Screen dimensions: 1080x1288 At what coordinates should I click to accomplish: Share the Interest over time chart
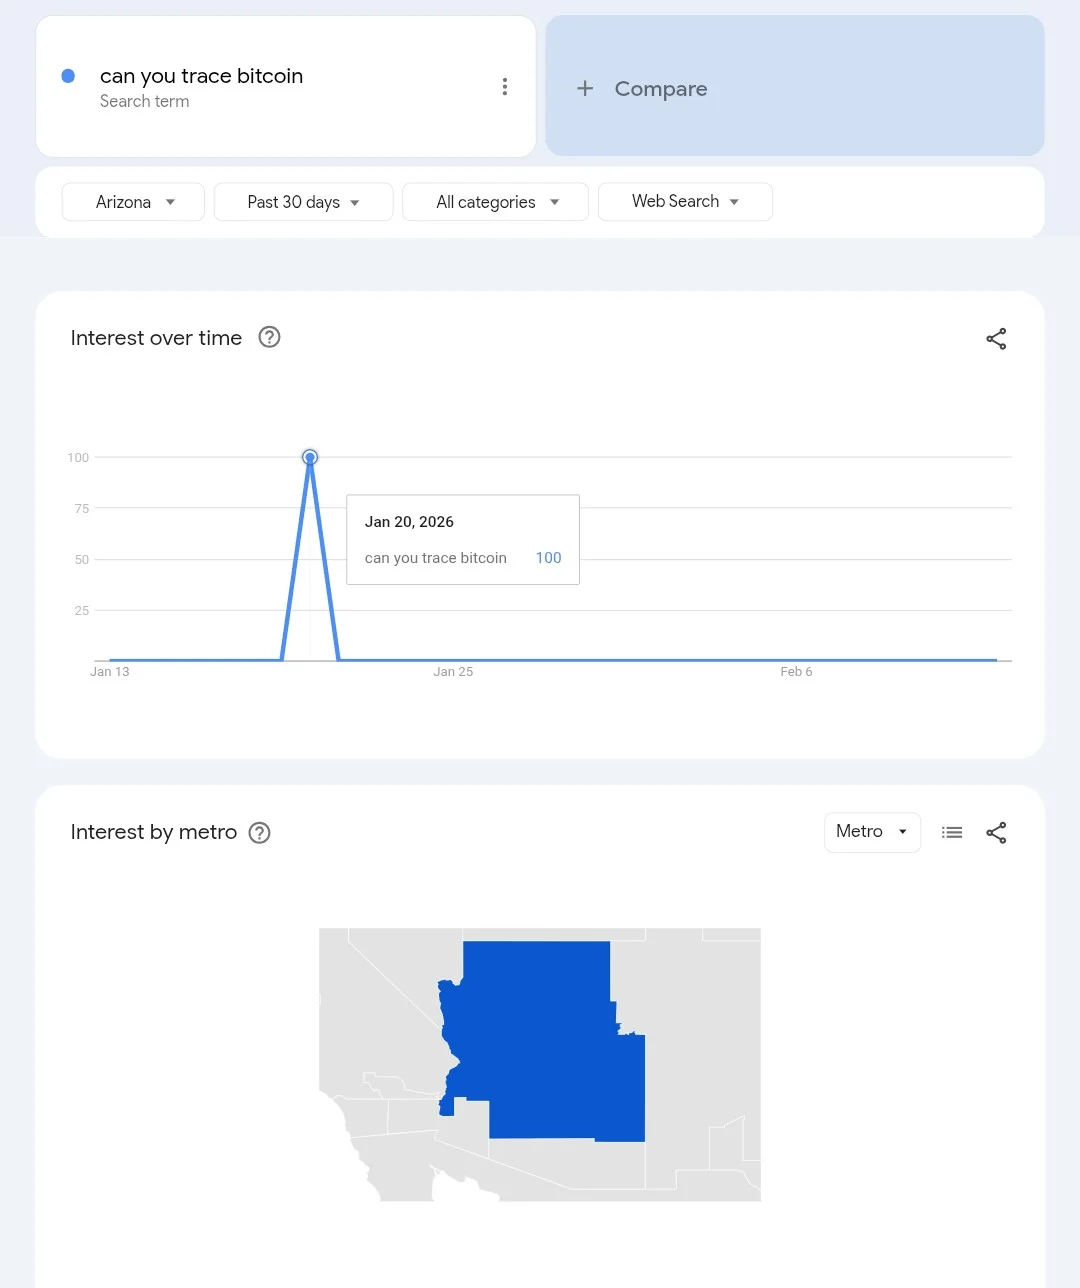[x=996, y=339]
